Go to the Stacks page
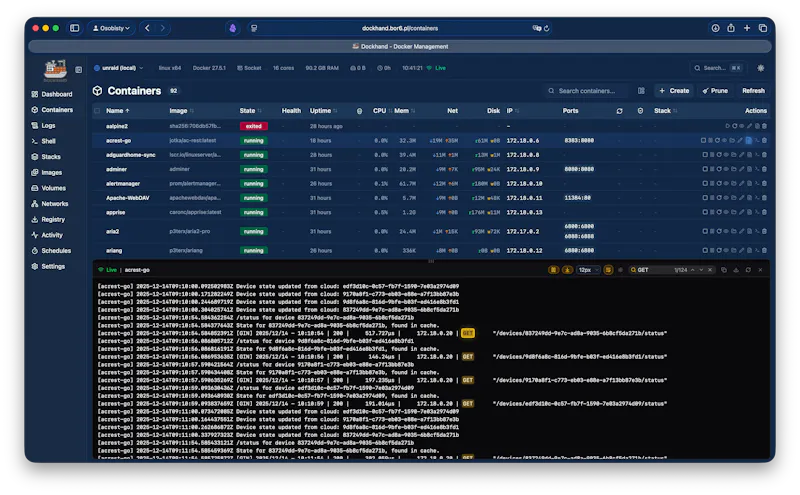The width and height of the screenshot is (800, 495). coord(46,157)
